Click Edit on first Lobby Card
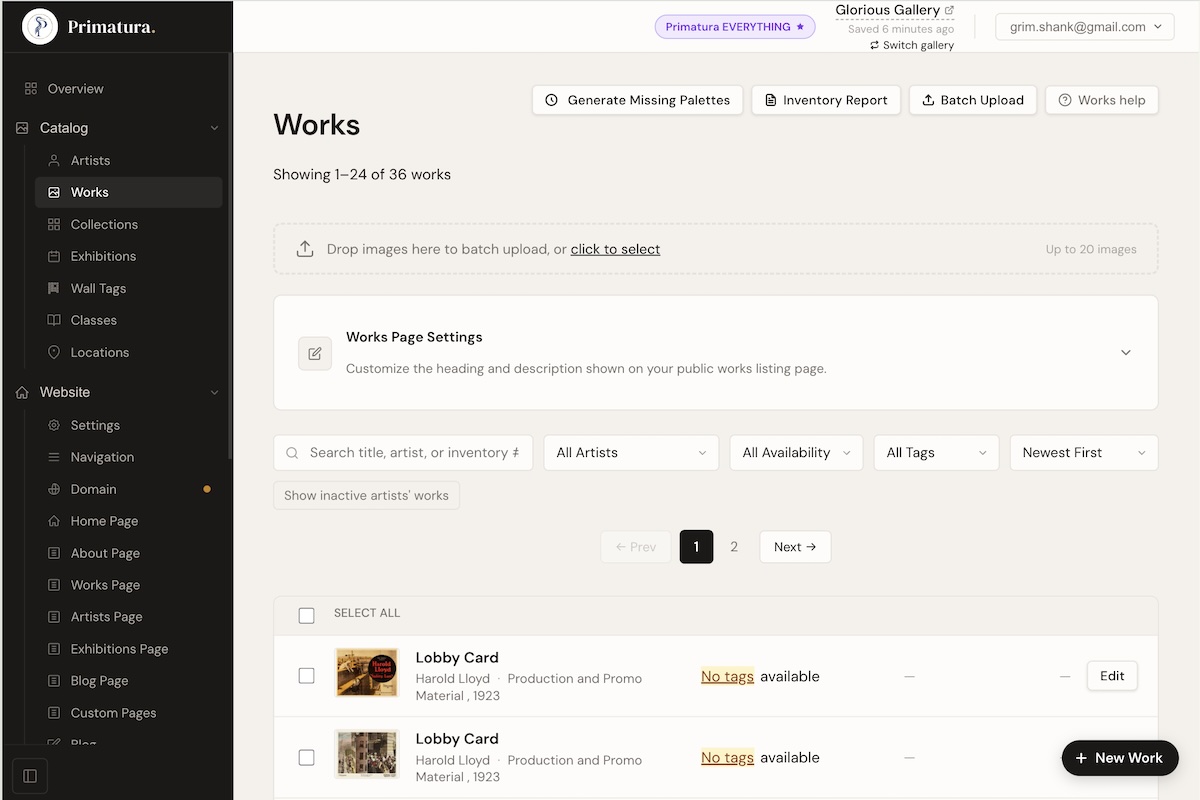Viewport: 1200px width, 800px height. (x=1112, y=676)
